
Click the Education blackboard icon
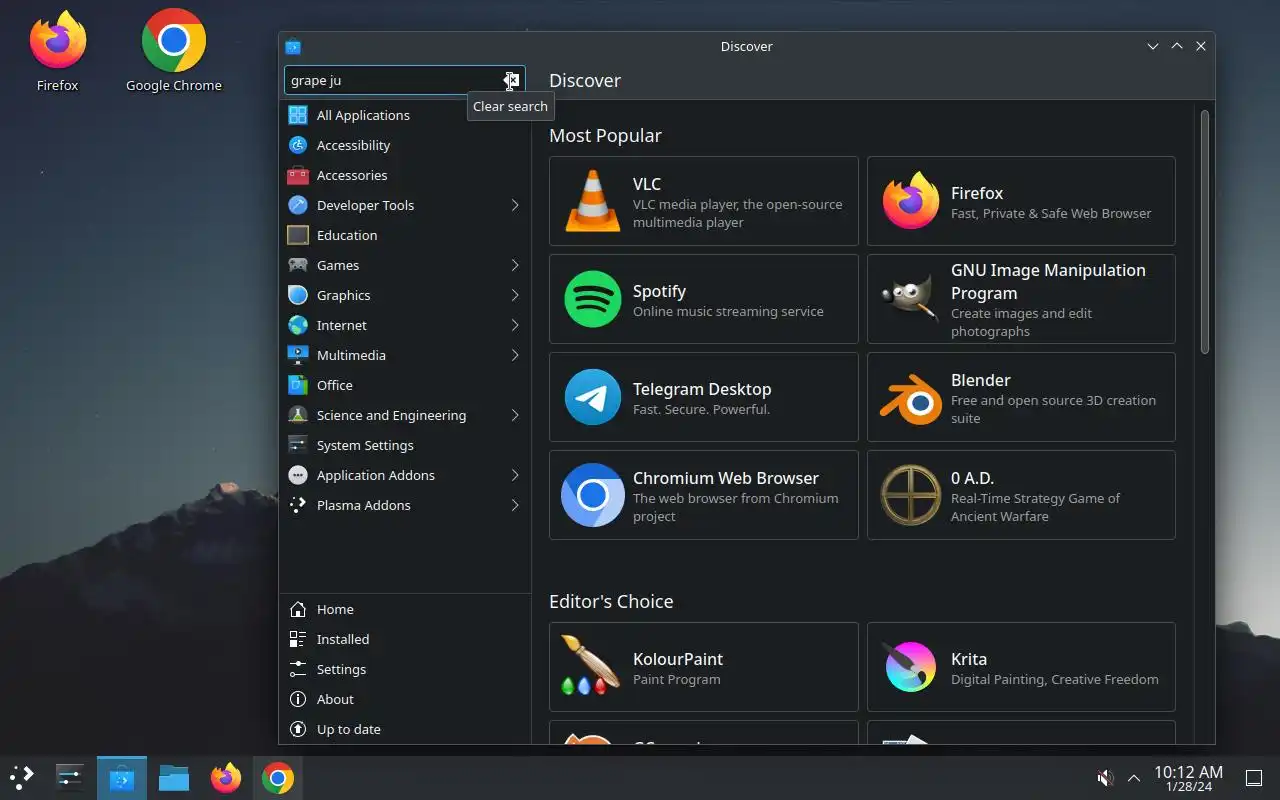pyautogui.click(x=298, y=235)
